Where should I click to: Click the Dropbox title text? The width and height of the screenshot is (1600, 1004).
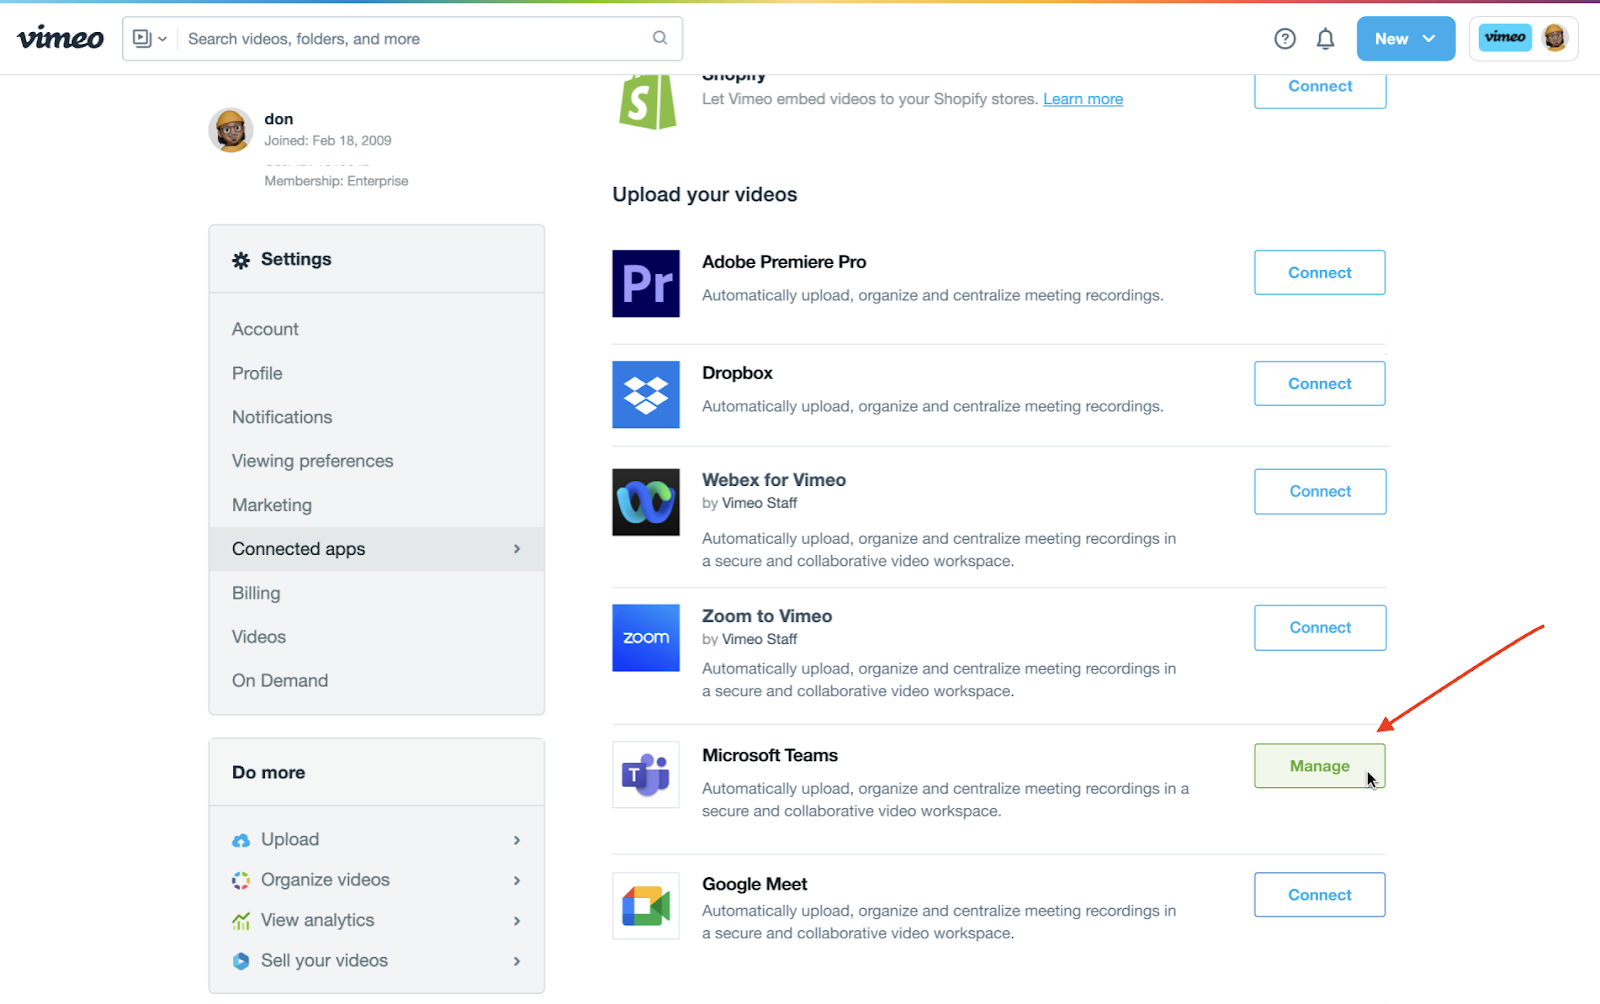coord(737,373)
